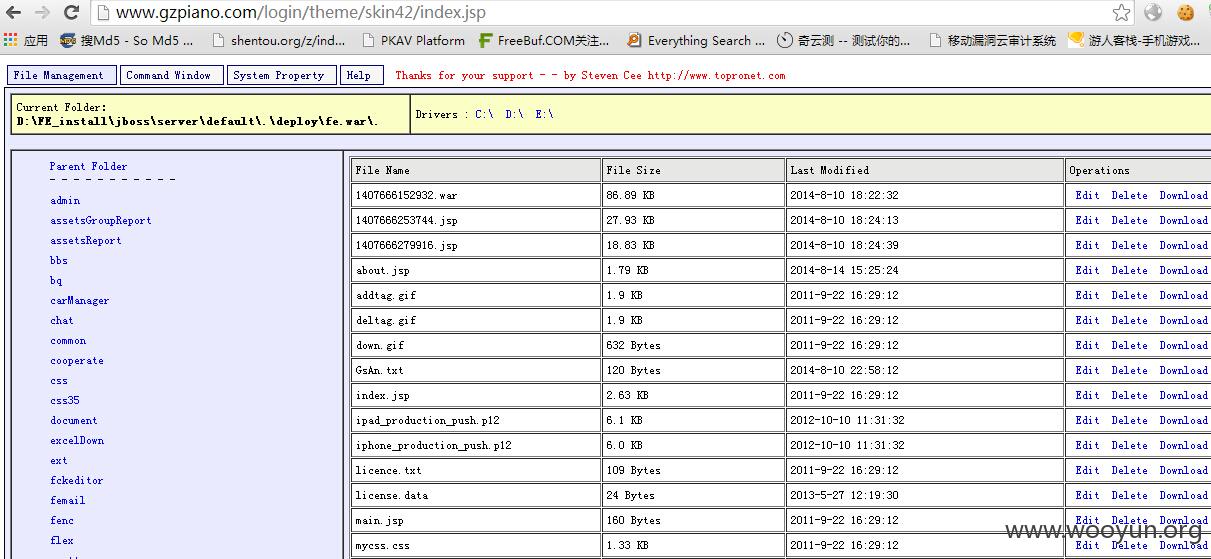Click the File Size column header

click(694, 170)
